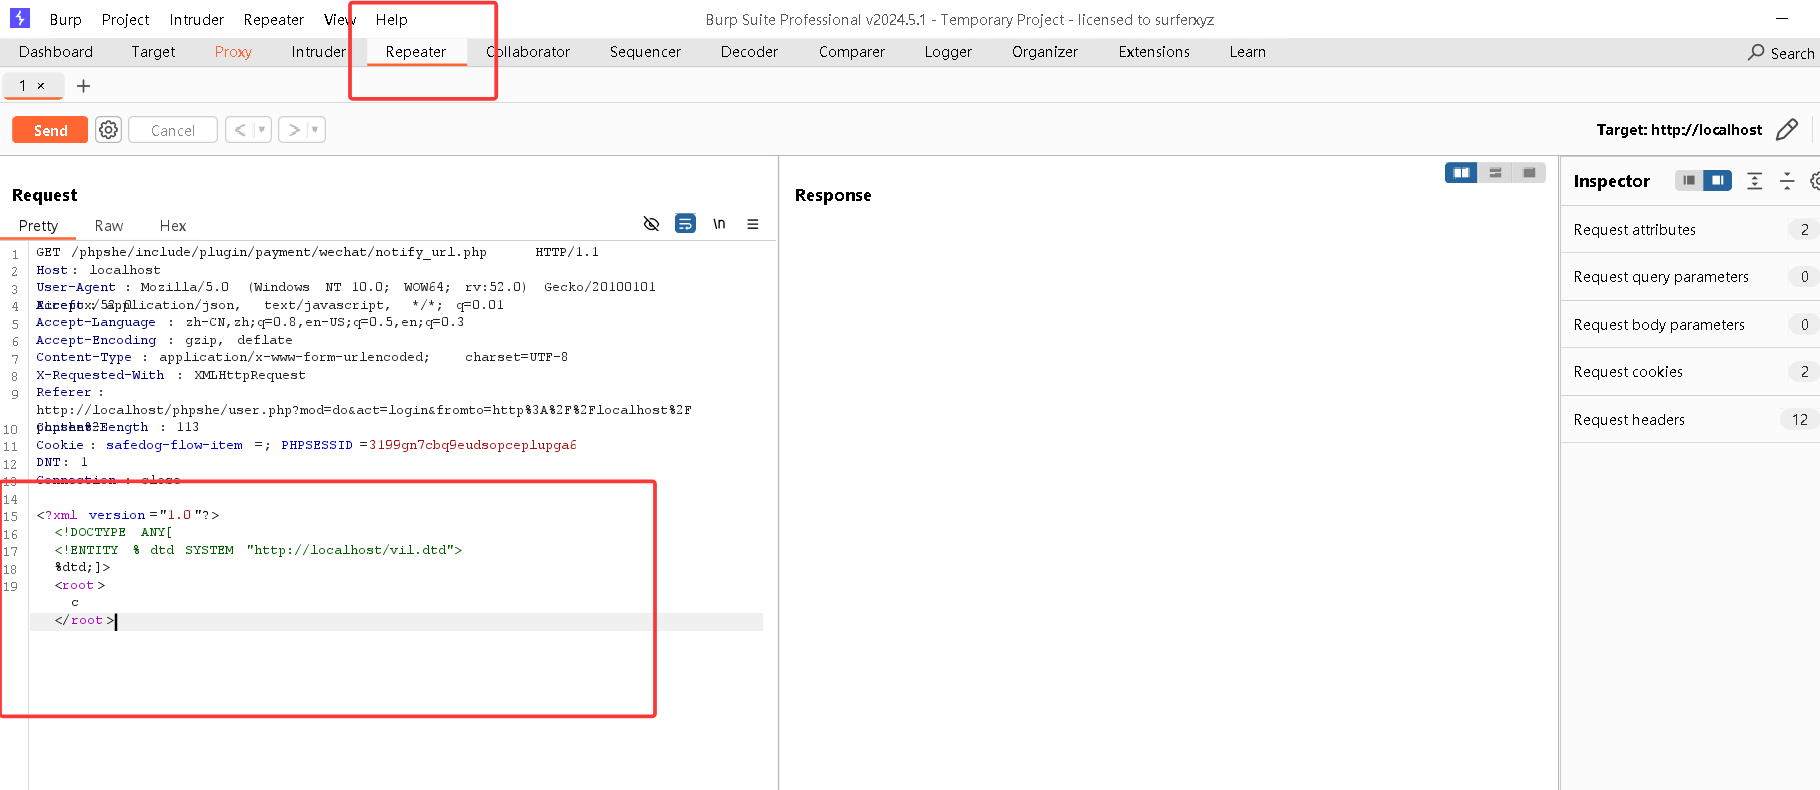Switch to the Dashboard tab
The image size is (1820, 790).
click(x=56, y=52)
